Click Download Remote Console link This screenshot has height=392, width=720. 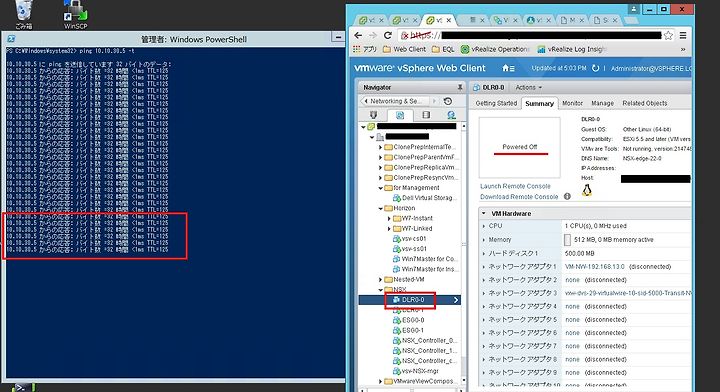519,197
